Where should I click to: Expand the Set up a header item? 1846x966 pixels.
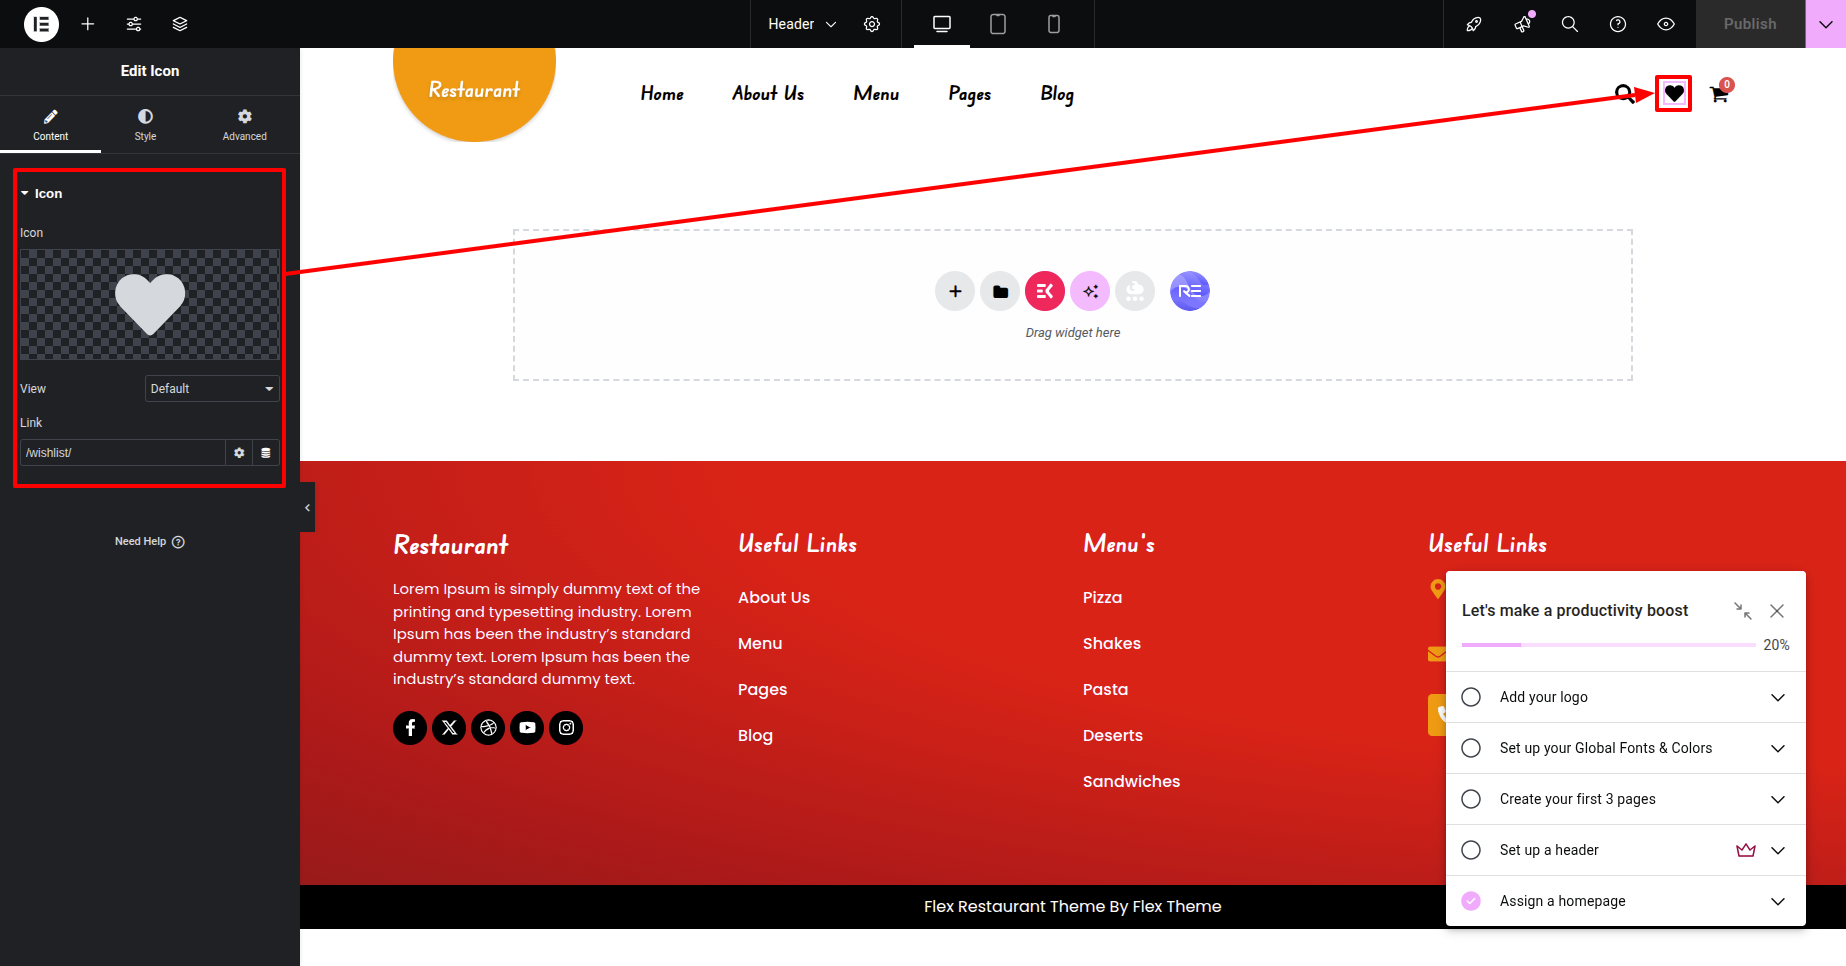pos(1777,850)
